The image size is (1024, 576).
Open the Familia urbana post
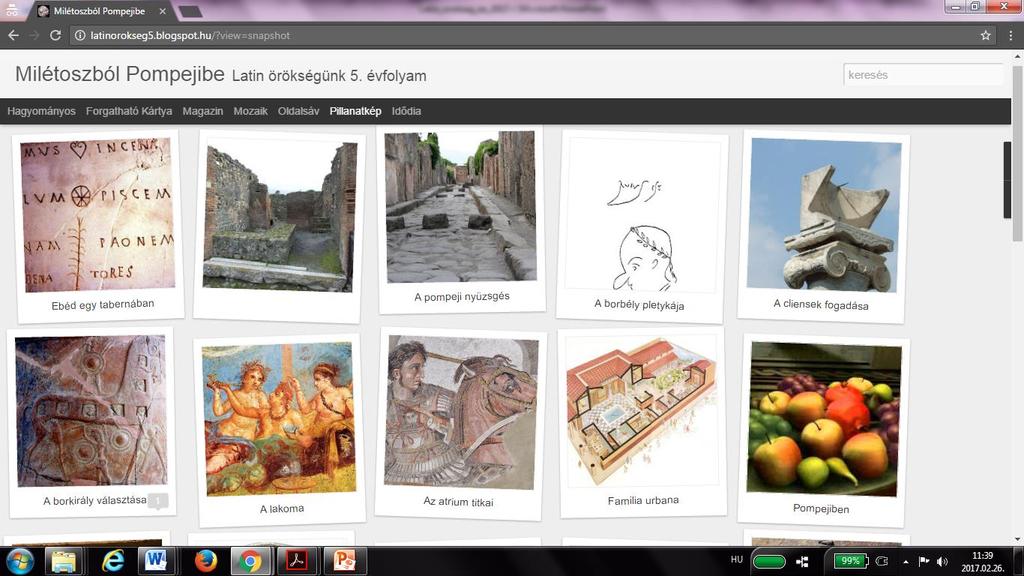643,422
